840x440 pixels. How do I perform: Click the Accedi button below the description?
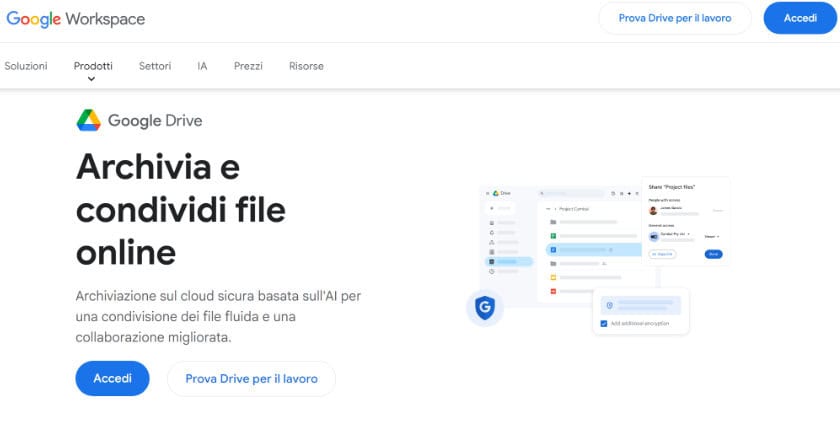pos(112,378)
